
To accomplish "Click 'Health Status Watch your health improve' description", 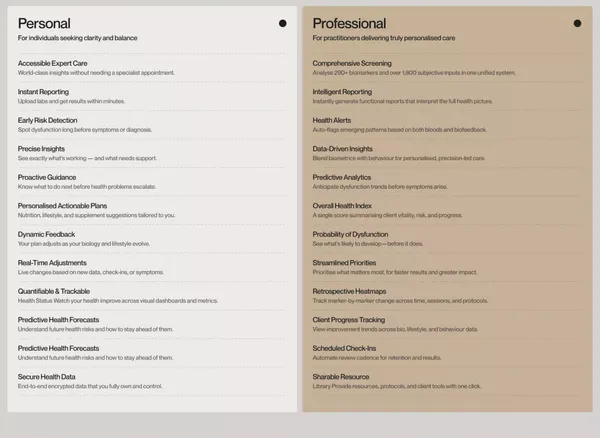I will [x=117, y=301].
